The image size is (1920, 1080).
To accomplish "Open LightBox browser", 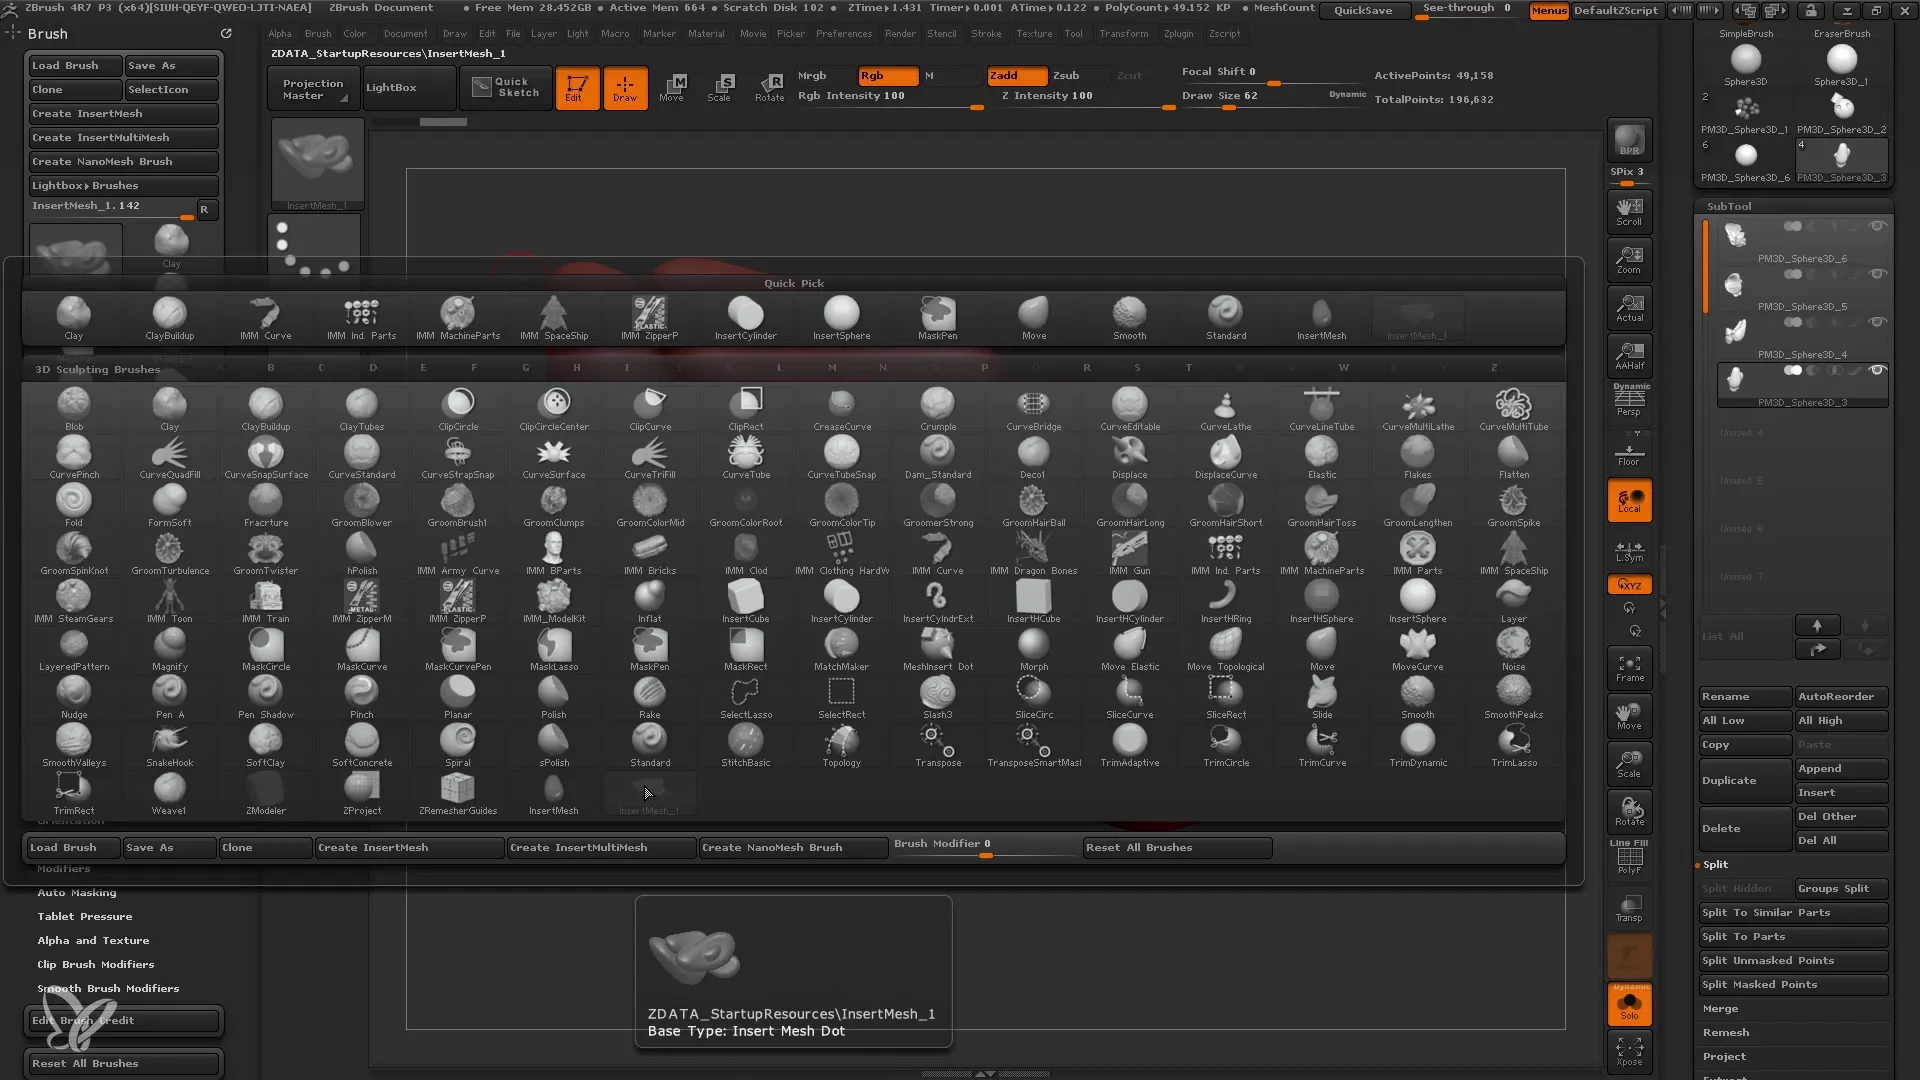I will [x=409, y=88].
